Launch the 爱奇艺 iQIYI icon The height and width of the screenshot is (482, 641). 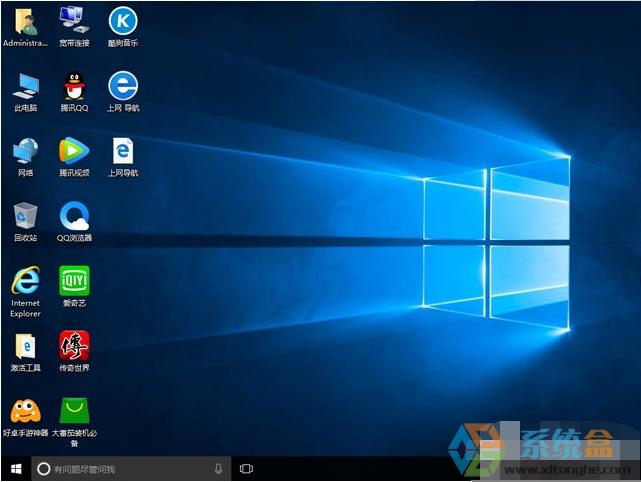pos(73,281)
